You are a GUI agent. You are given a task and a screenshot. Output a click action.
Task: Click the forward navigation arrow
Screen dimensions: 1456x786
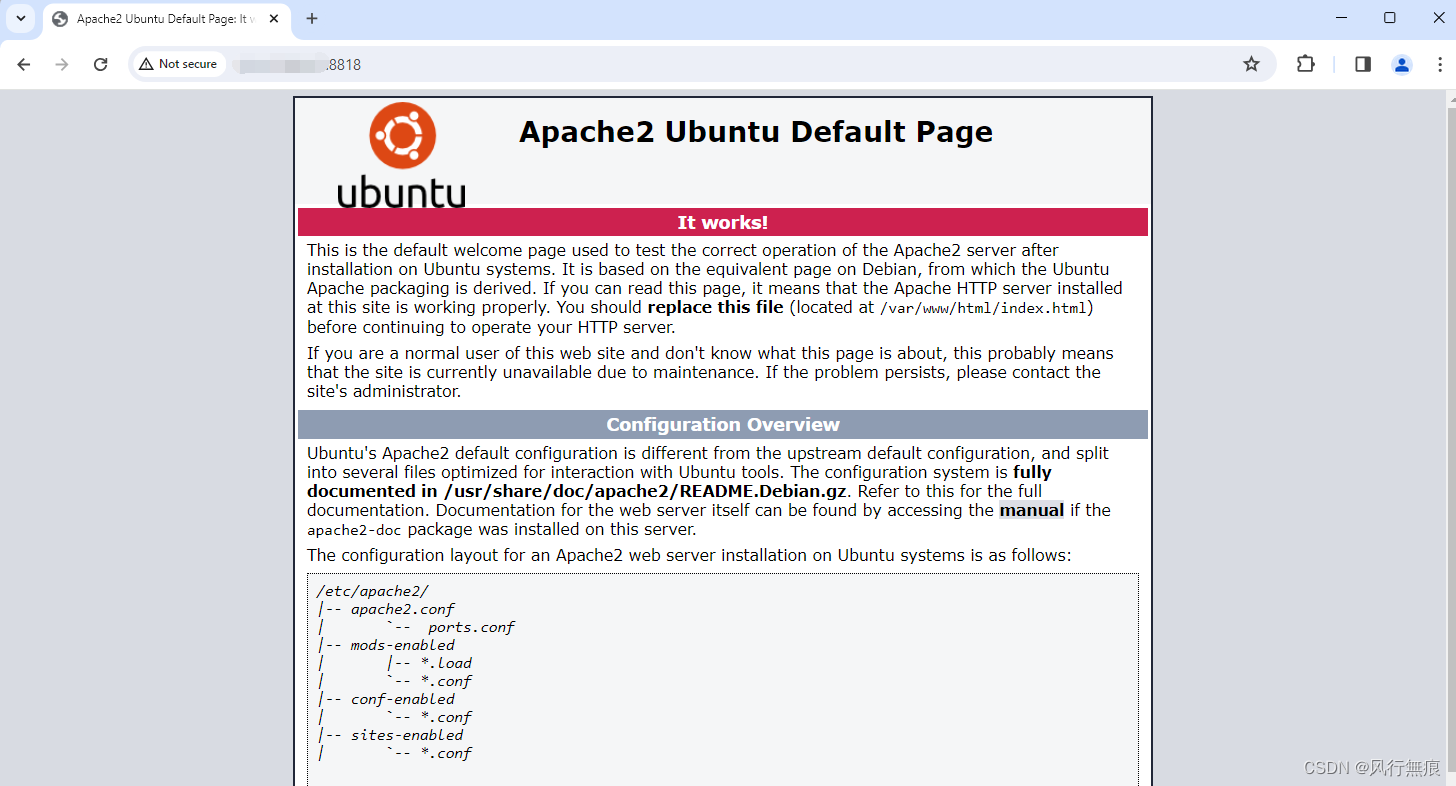(62, 63)
